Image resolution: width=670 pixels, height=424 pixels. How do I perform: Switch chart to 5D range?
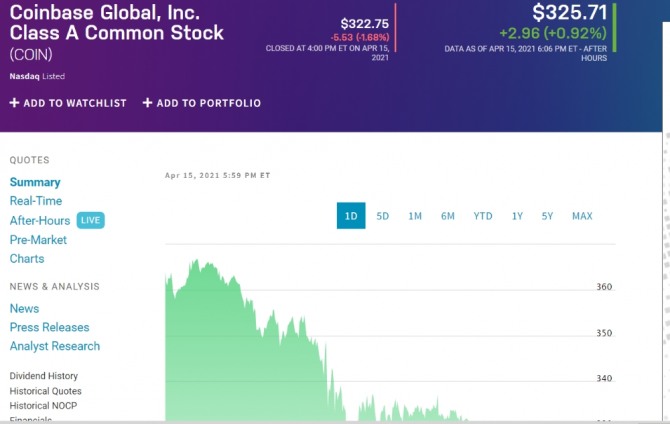(x=383, y=216)
